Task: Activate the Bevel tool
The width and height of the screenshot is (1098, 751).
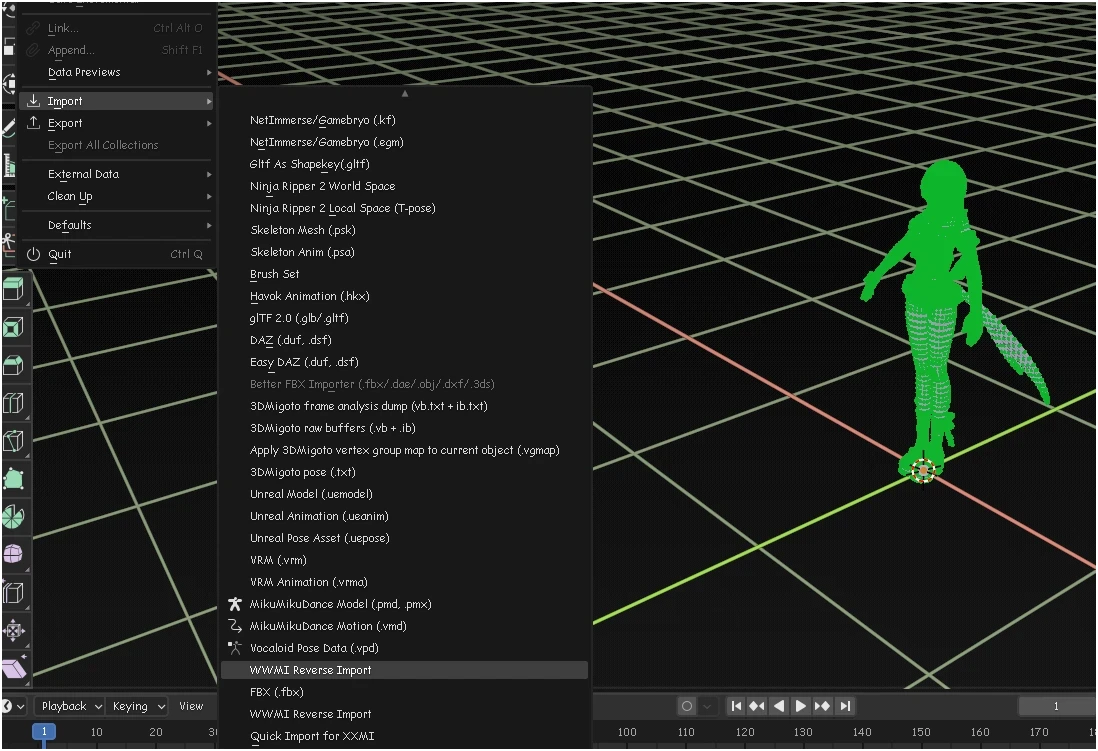Action: pyautogui.click(x=13, y=365)
